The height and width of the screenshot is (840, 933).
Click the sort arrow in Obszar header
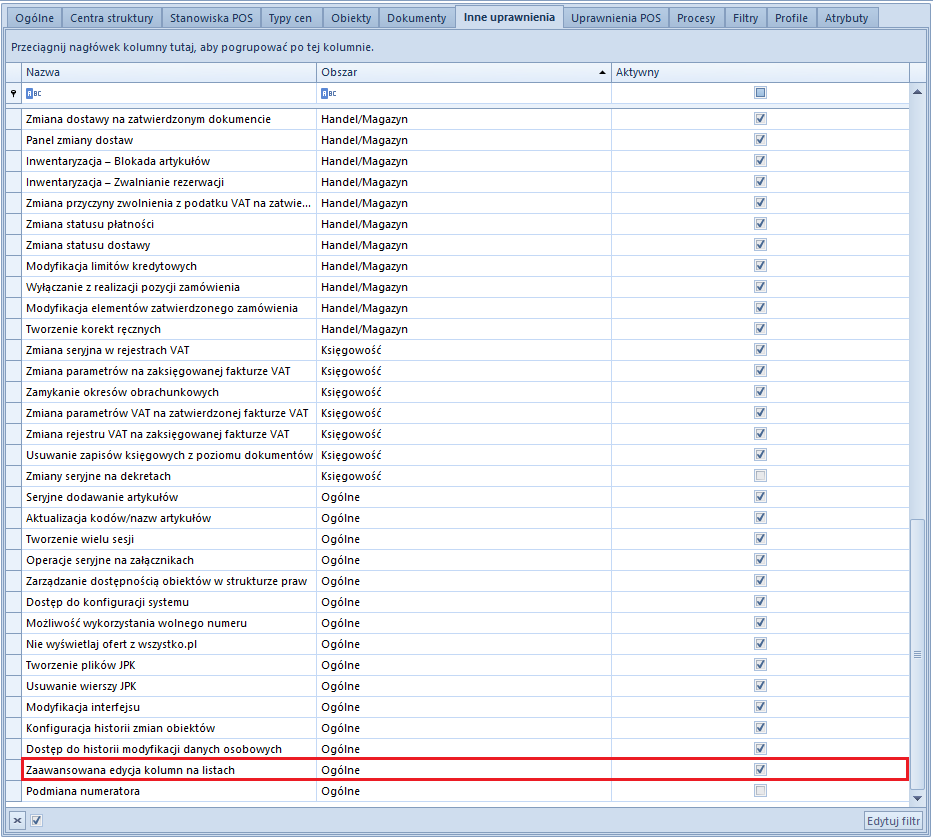[x=602, y=73]
